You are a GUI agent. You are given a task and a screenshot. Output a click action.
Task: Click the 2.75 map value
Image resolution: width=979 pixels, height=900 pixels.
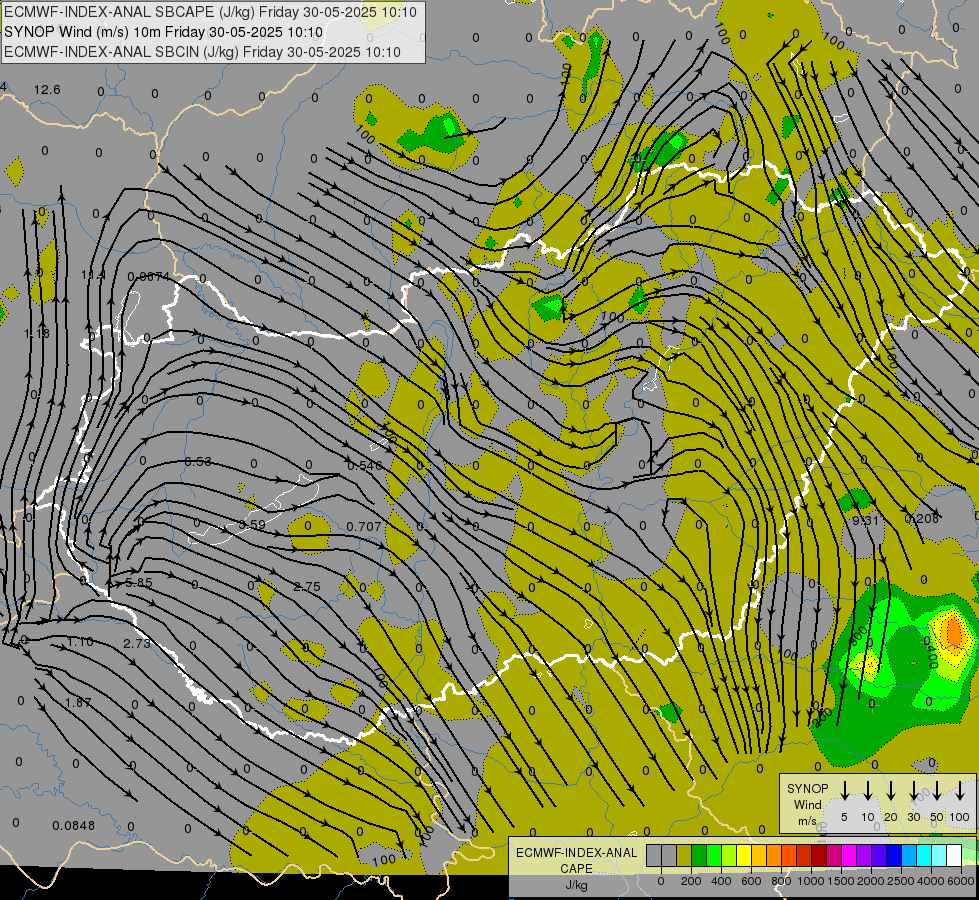point(307,587)
